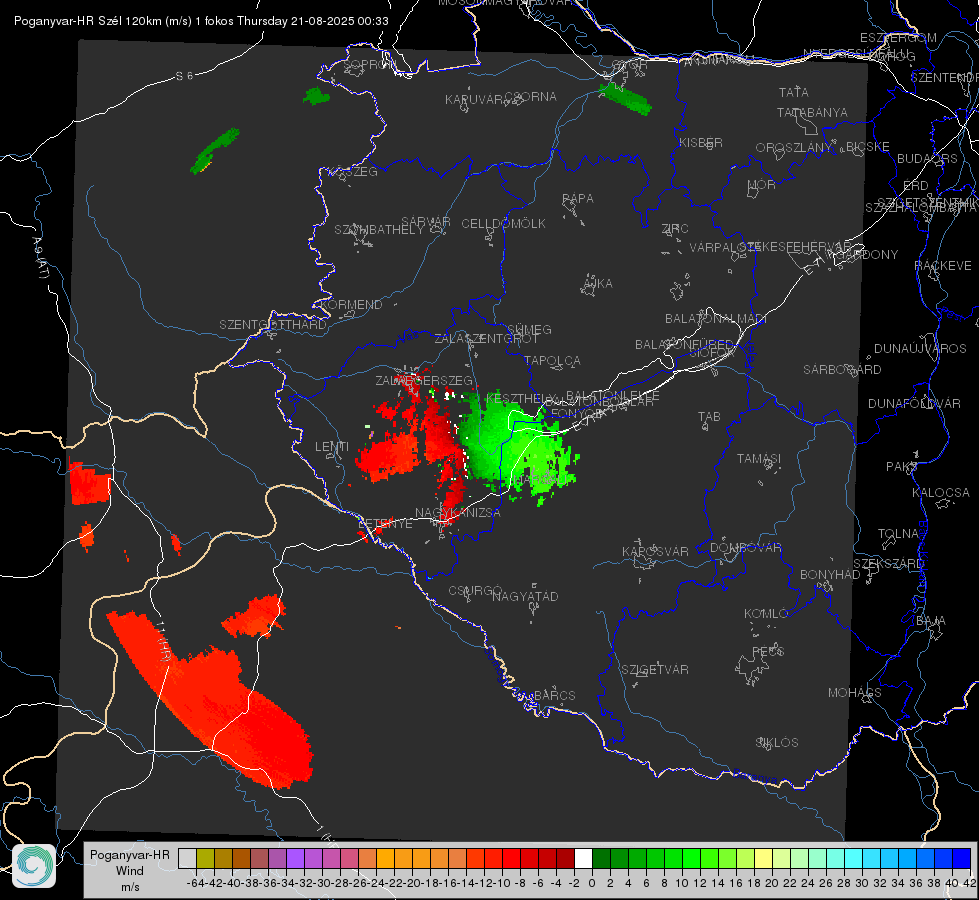Click the MÓR town label
The image size is (979, 900).
(x=762, y=184)
